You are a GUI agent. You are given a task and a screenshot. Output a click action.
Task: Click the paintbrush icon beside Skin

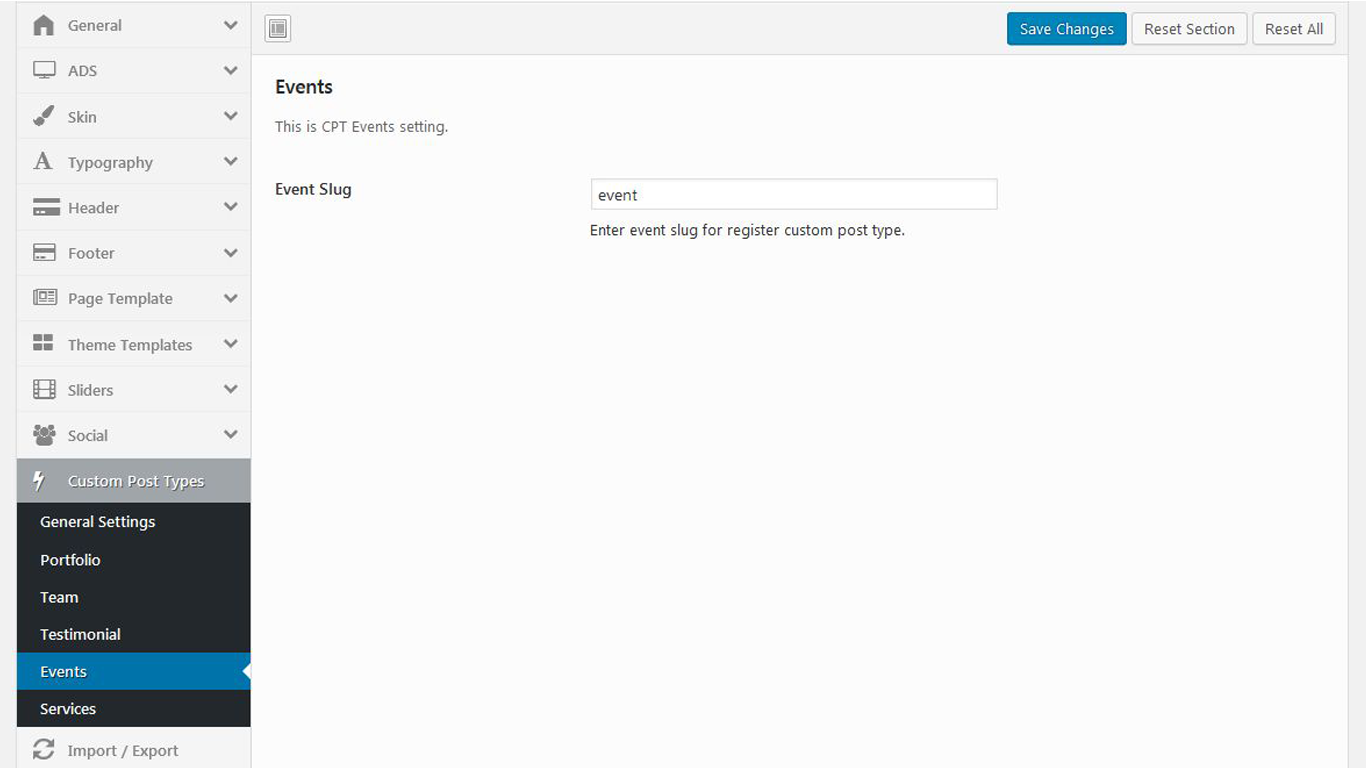coord(44,117)
